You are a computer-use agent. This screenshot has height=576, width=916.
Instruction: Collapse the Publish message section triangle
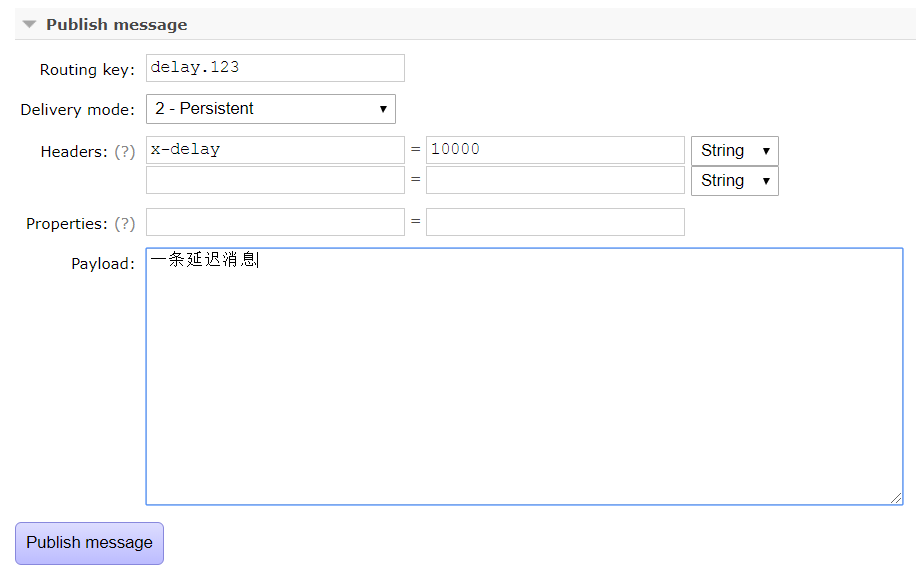click(29, 25)
